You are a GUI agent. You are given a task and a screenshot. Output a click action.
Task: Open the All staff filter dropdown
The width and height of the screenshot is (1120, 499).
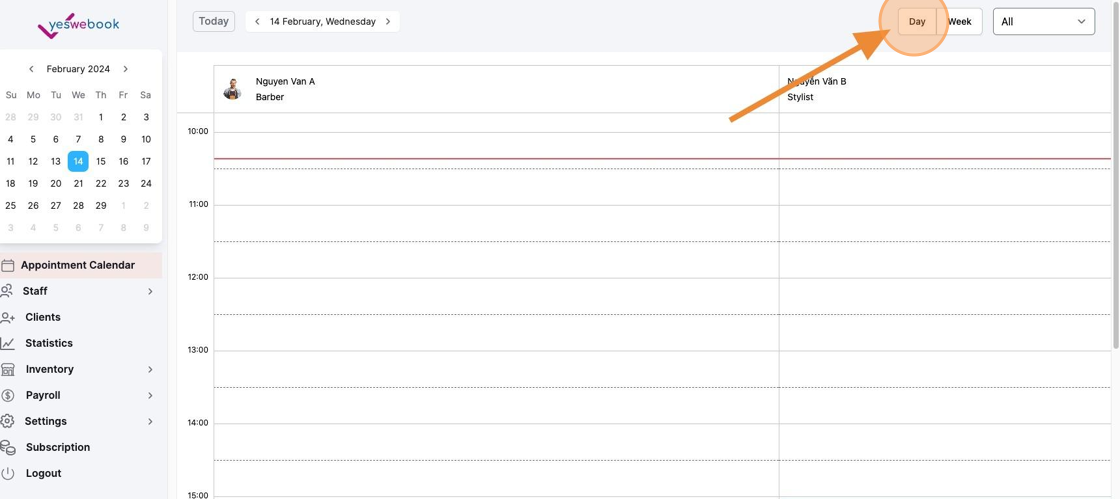click(x=1044, y=21)
